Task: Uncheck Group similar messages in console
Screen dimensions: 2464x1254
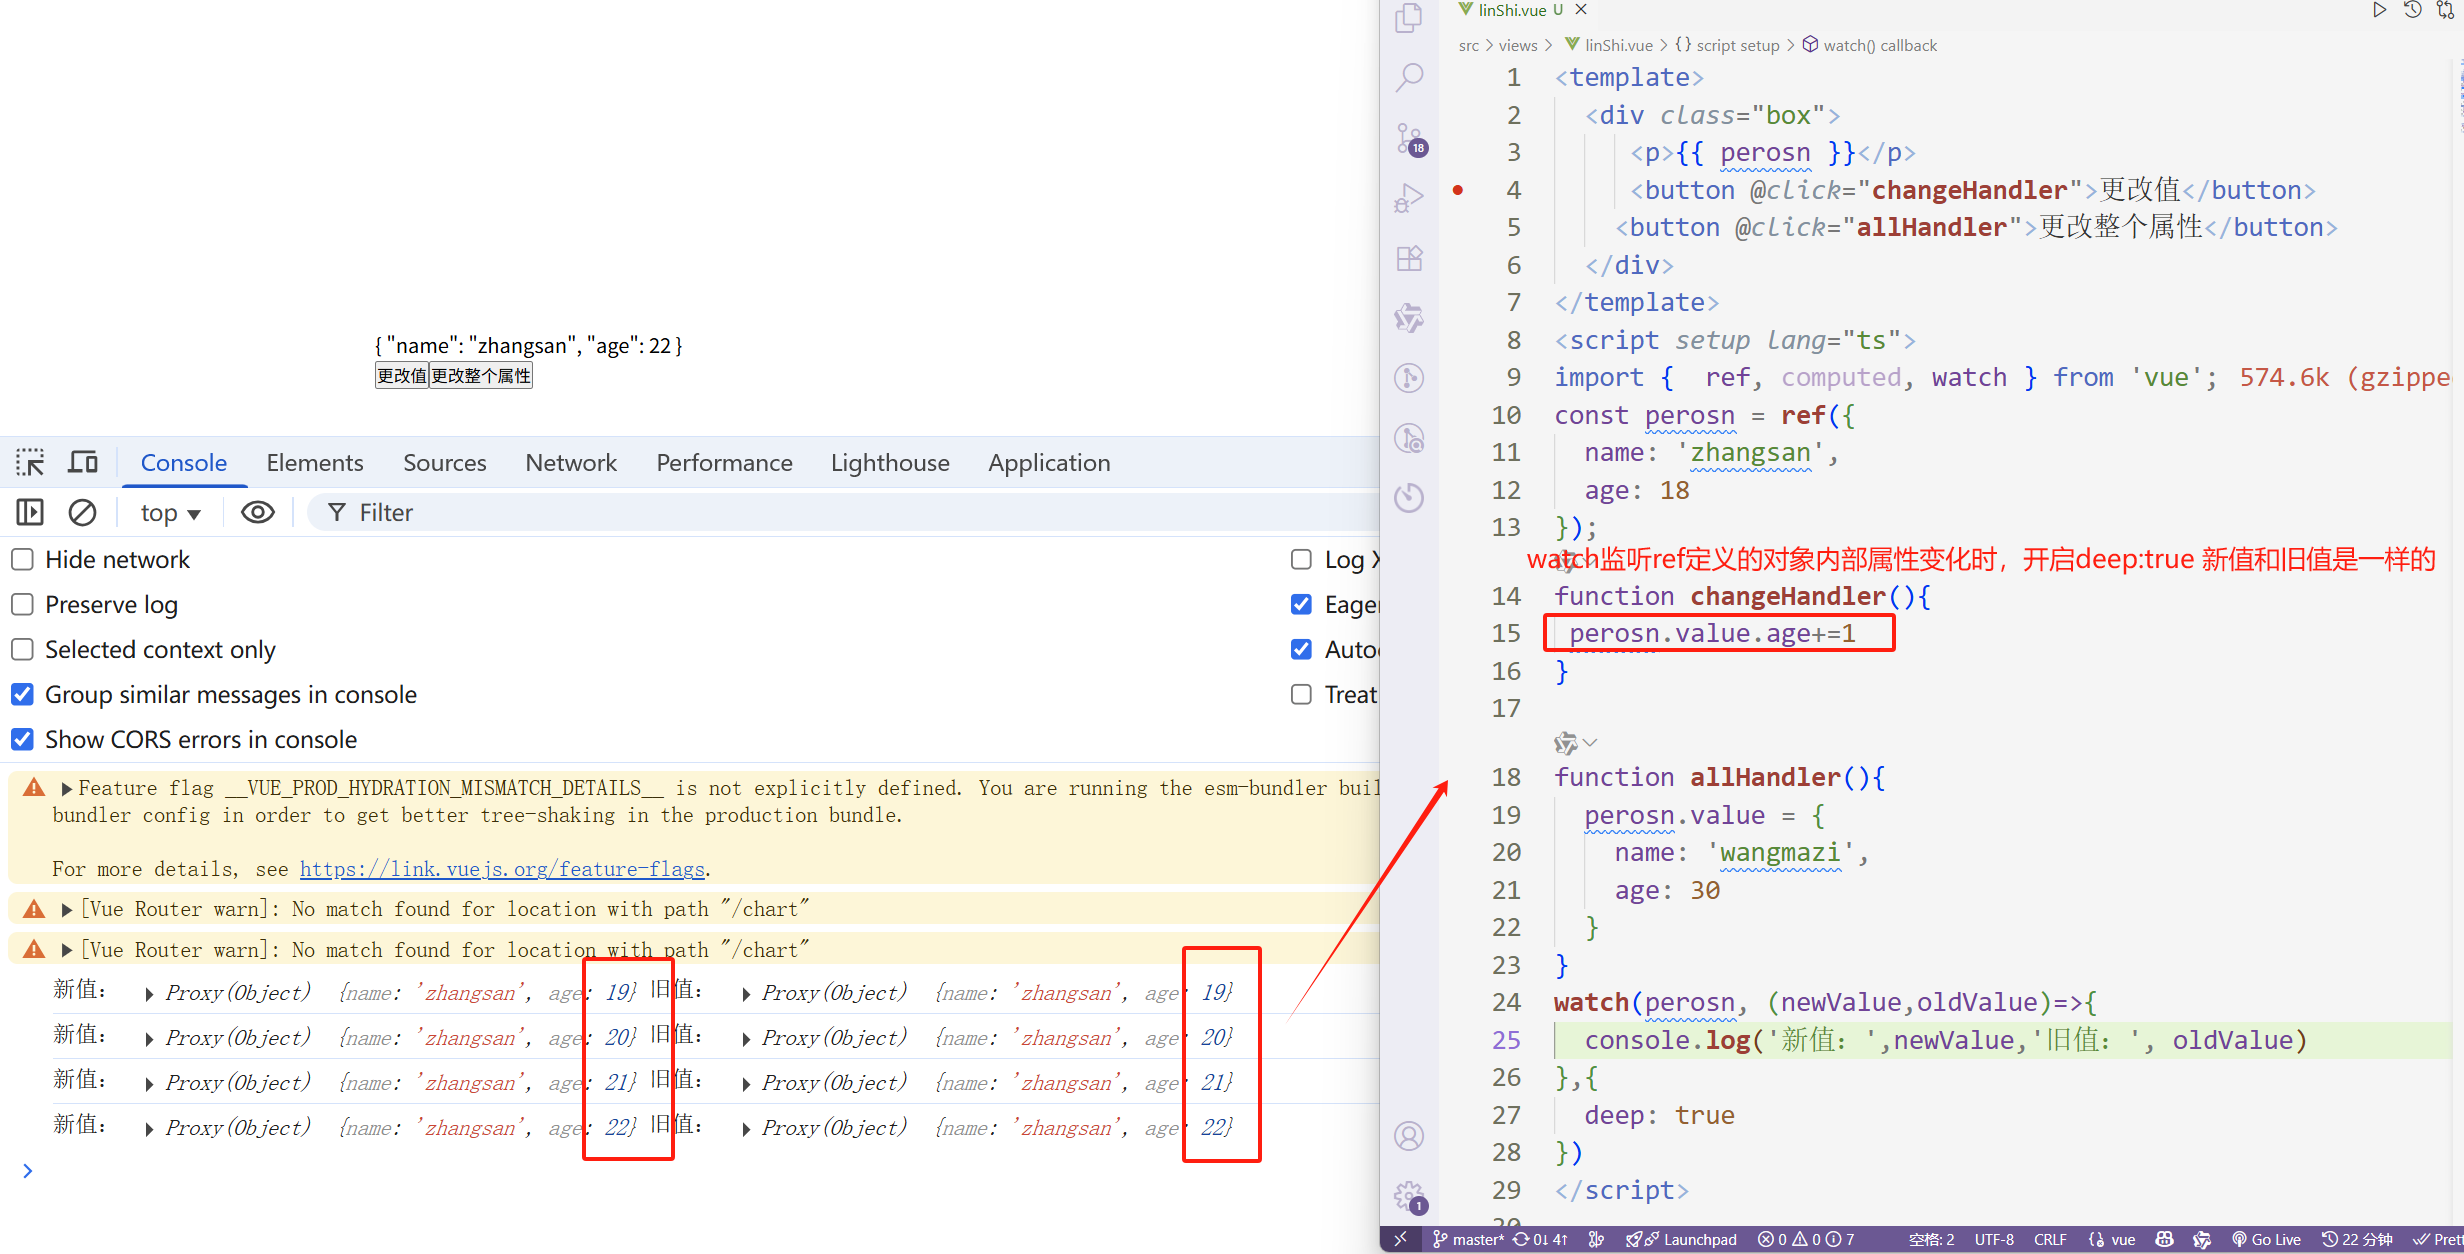Action: (x=23, y=694)
